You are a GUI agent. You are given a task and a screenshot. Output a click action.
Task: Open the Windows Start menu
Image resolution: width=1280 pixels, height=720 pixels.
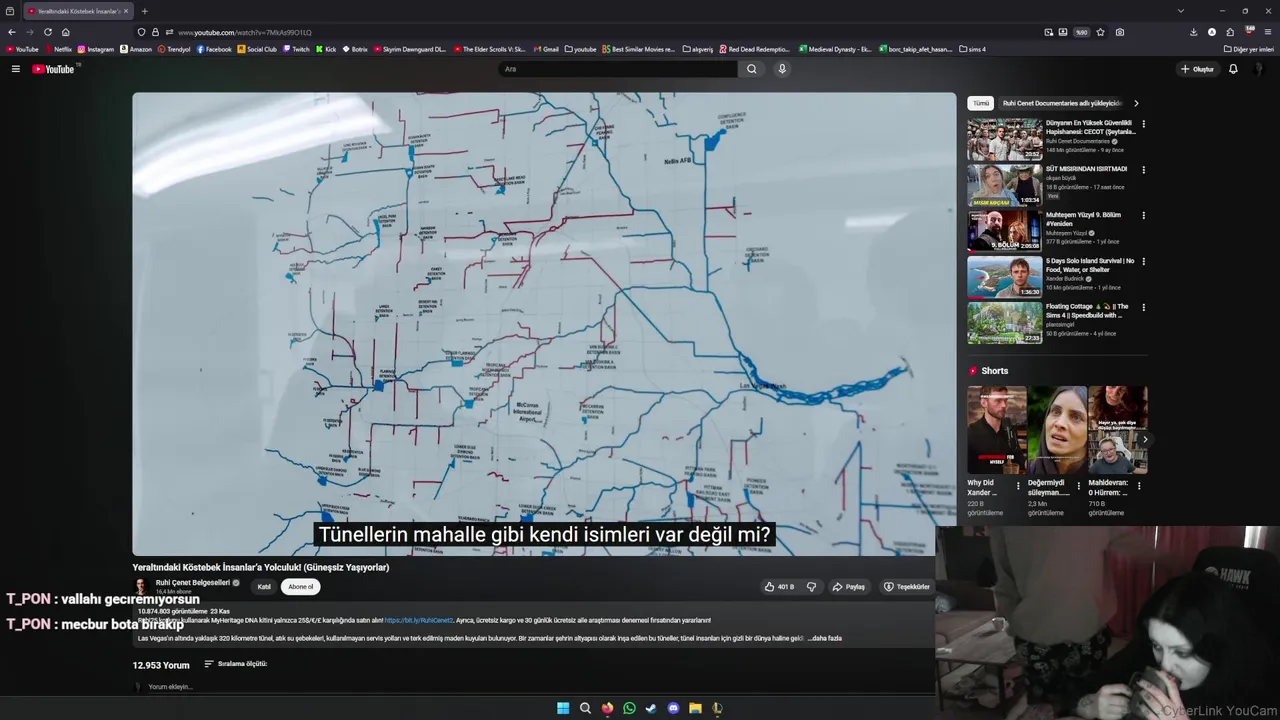(563, 708)
